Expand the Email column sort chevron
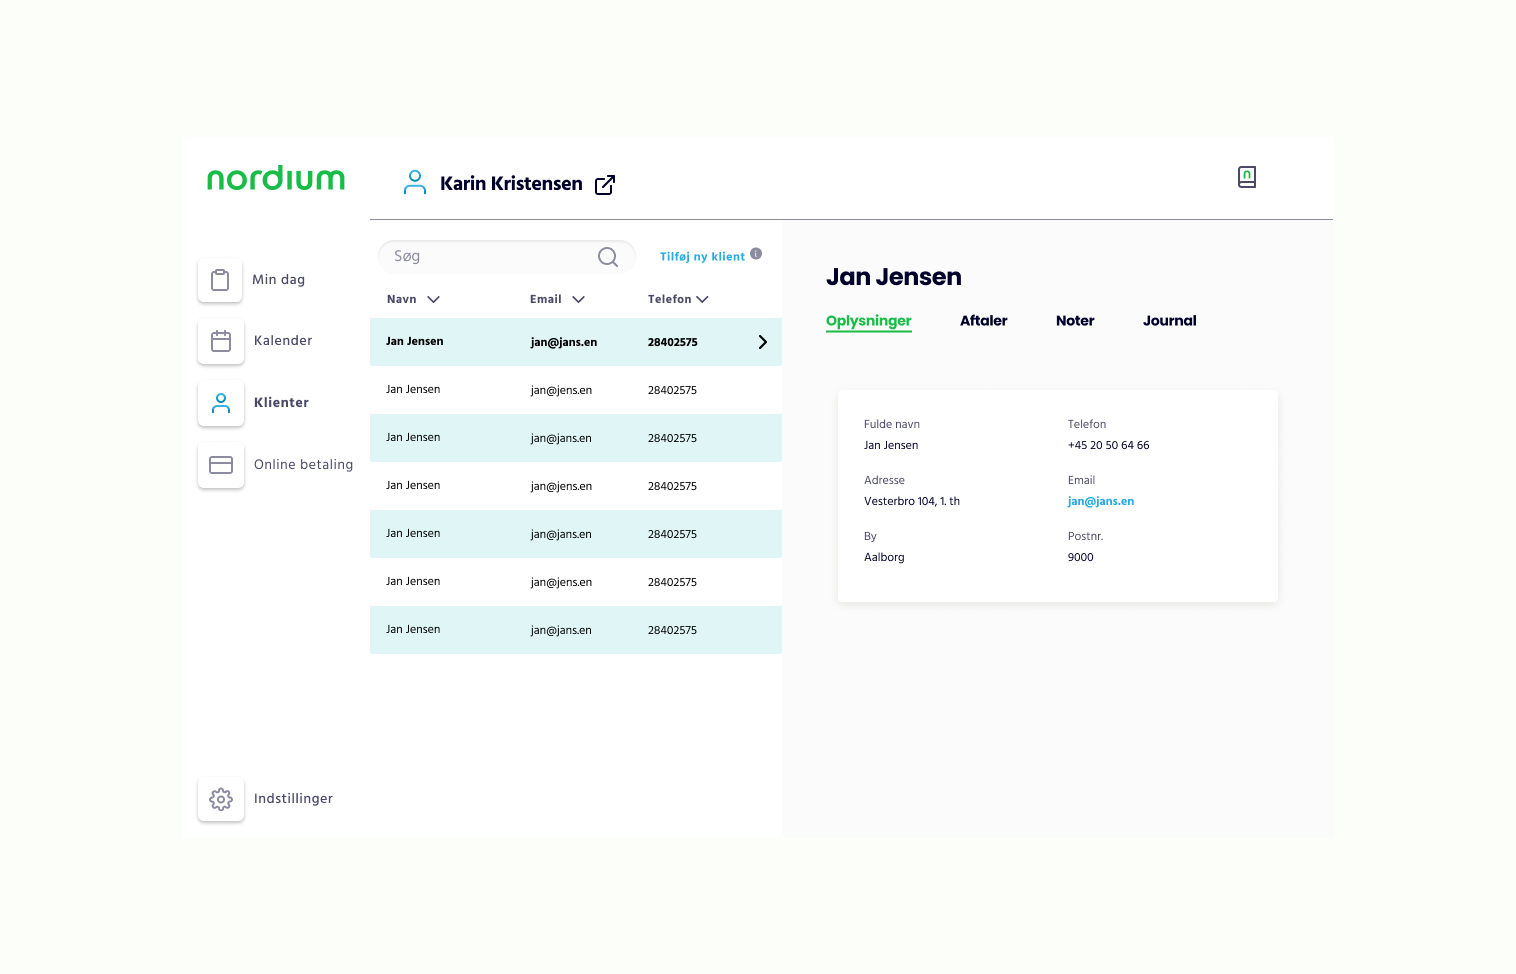The image size is (1516, 974). pos(578,299)
